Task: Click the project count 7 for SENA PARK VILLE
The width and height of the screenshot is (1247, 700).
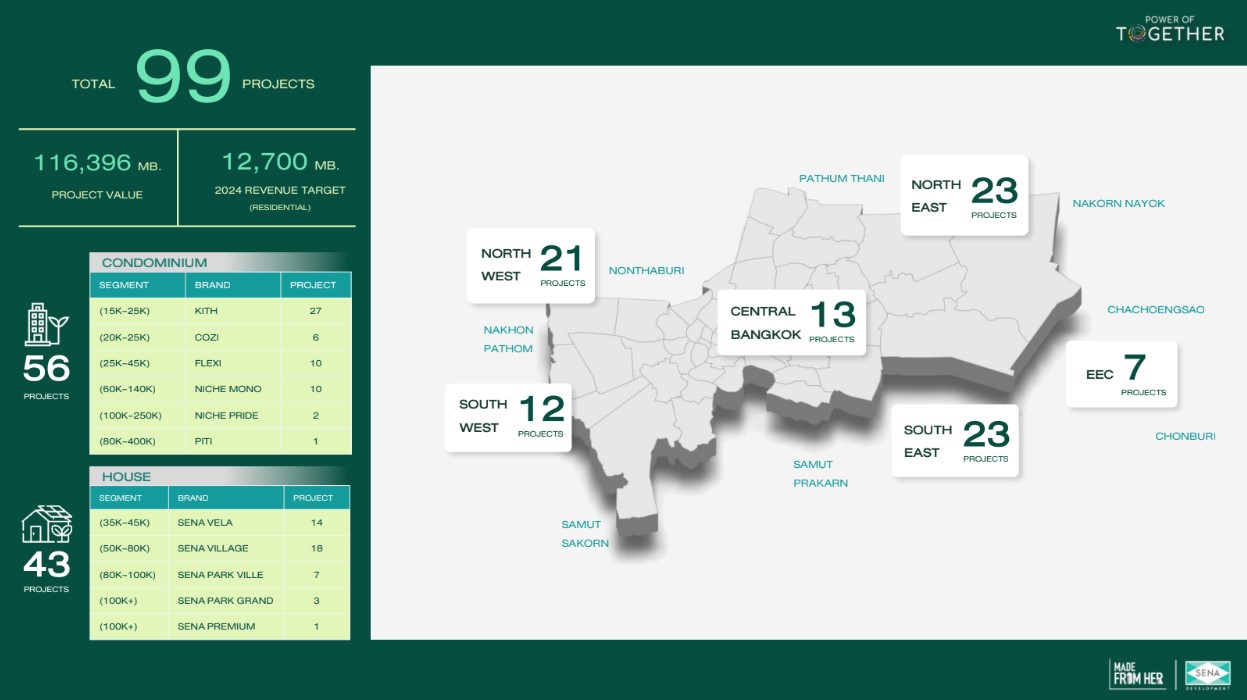Action: [x=317, y=575]
